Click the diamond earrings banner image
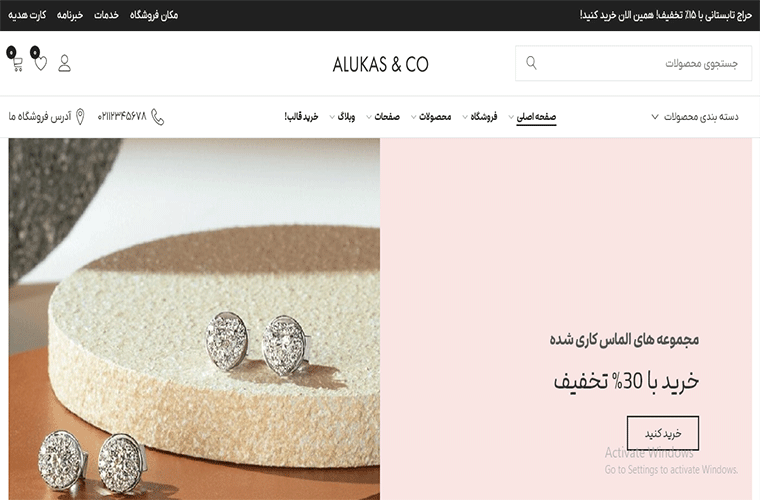This screenshot has width=760, height=500. (x=194, y=319)
